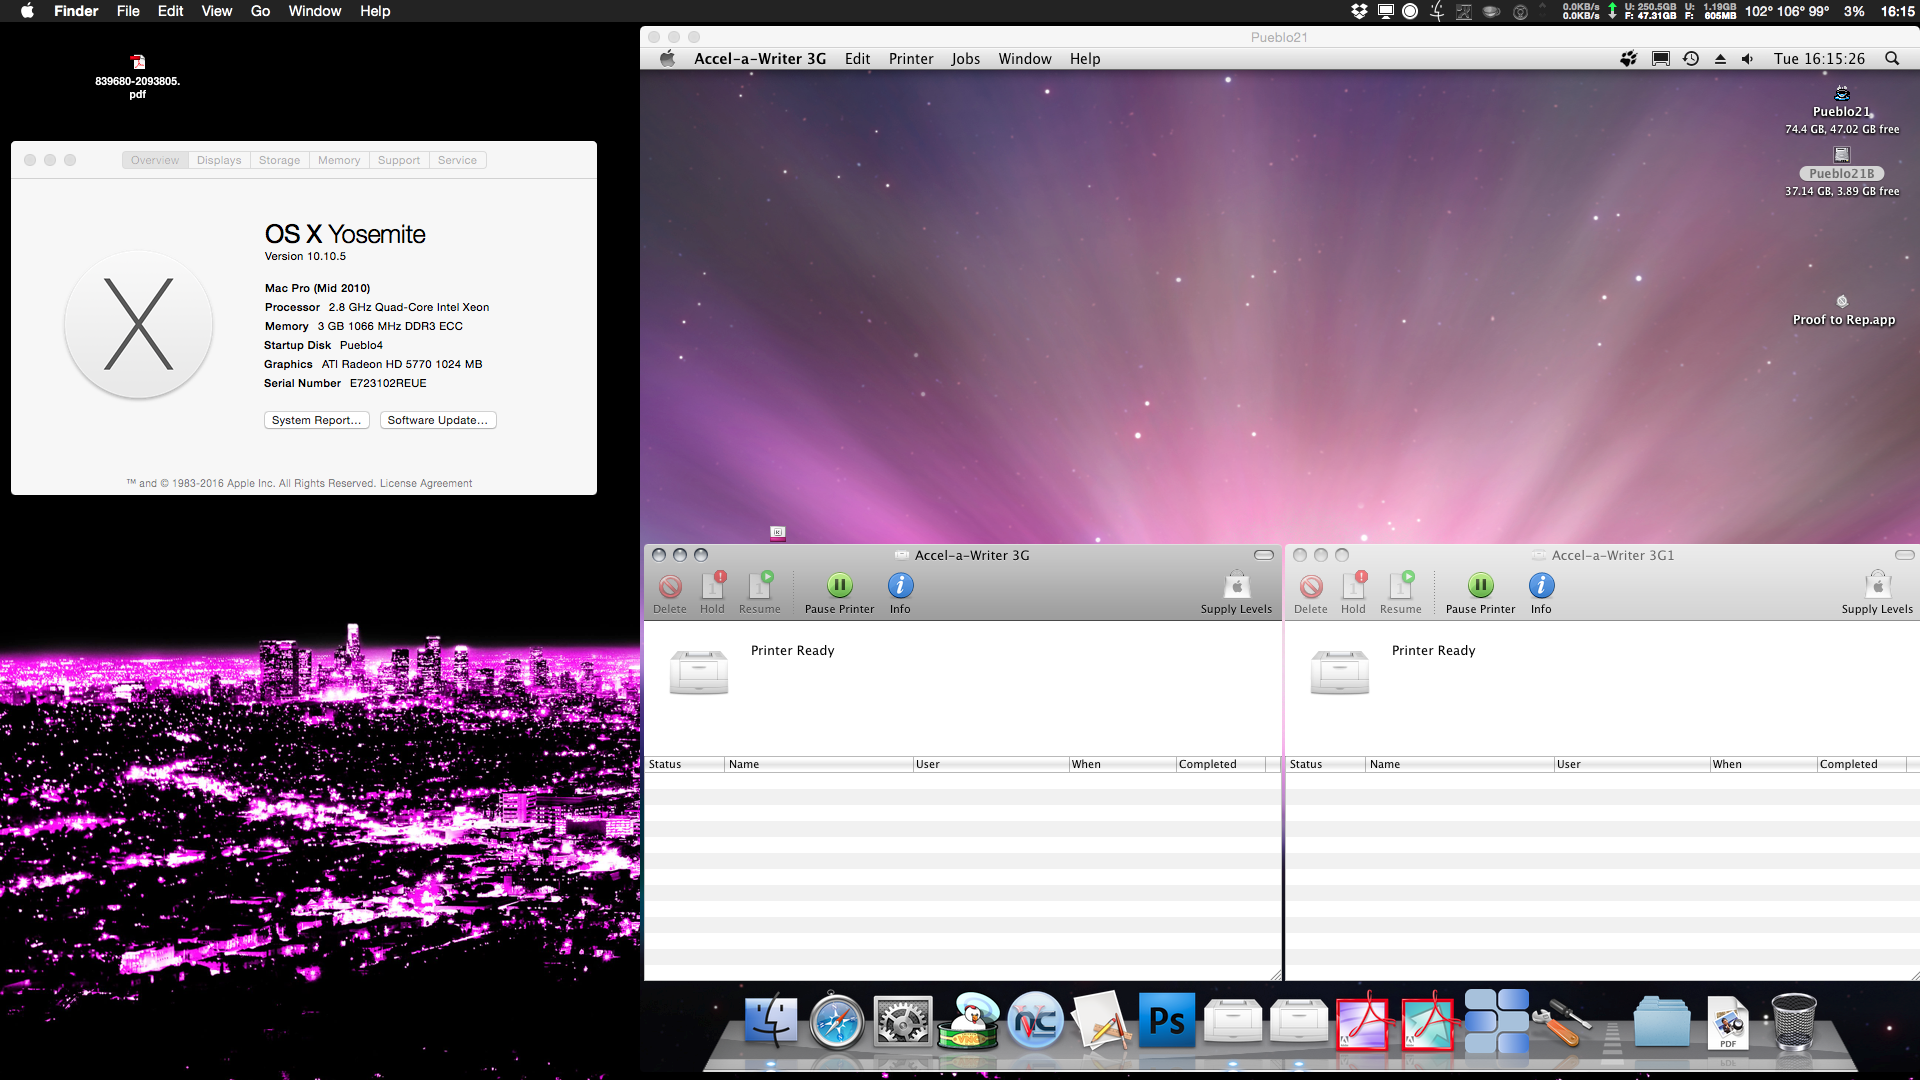The width and height of the screenshot is (1920, 1080).
Task: Click the eject icon in Pueblo21 menu bar
Action: (x=1720, y=59)
